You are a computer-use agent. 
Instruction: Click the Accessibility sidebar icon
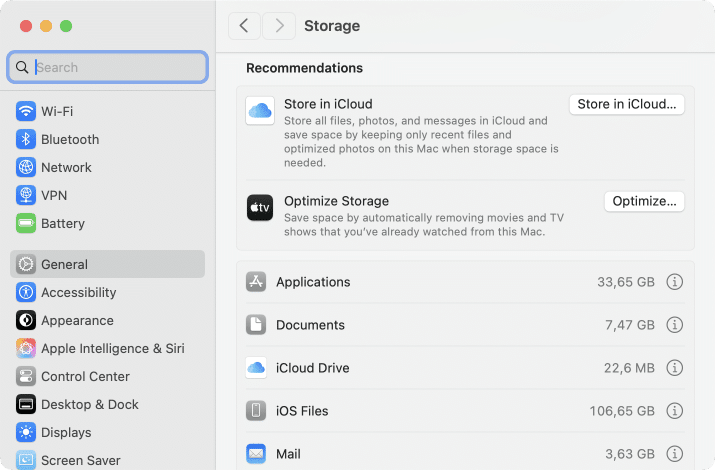(x=26, y=292)
